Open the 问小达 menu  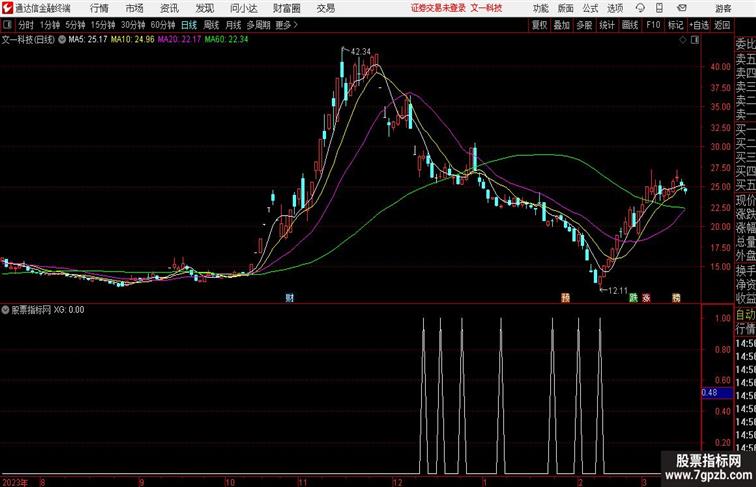point(243,8)
